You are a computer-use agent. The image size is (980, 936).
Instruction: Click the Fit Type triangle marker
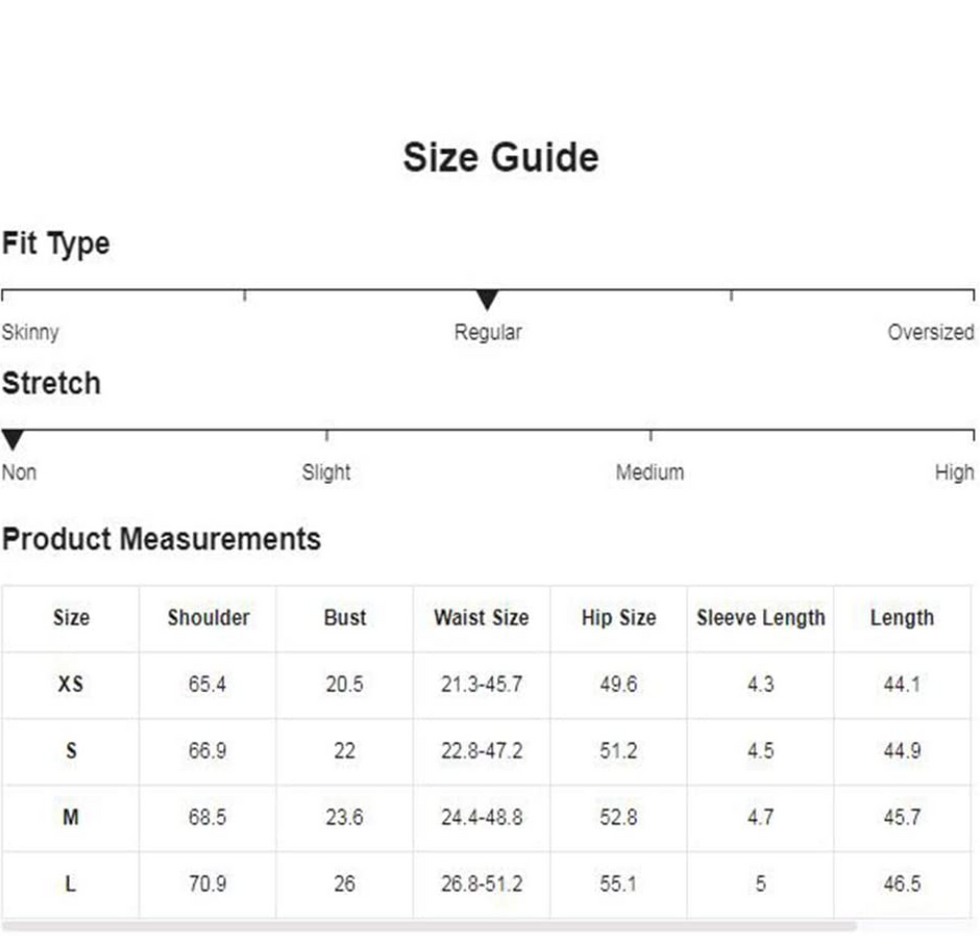tap(487, 299)
